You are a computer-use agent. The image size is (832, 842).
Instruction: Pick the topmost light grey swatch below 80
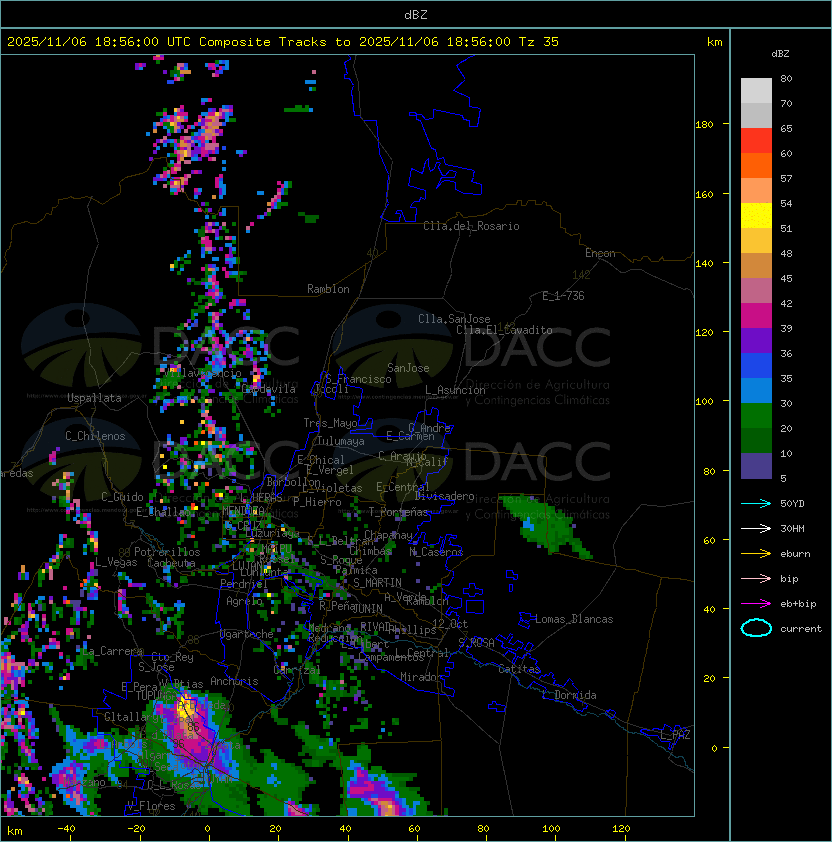coord(756,91)
